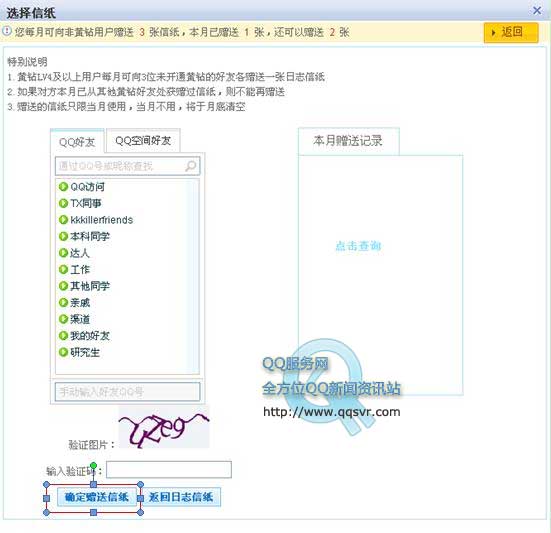Viewport: 551px width, 533px height.
Task: Click the green arrow beside 渠道
Action: [x=63, y=319]
